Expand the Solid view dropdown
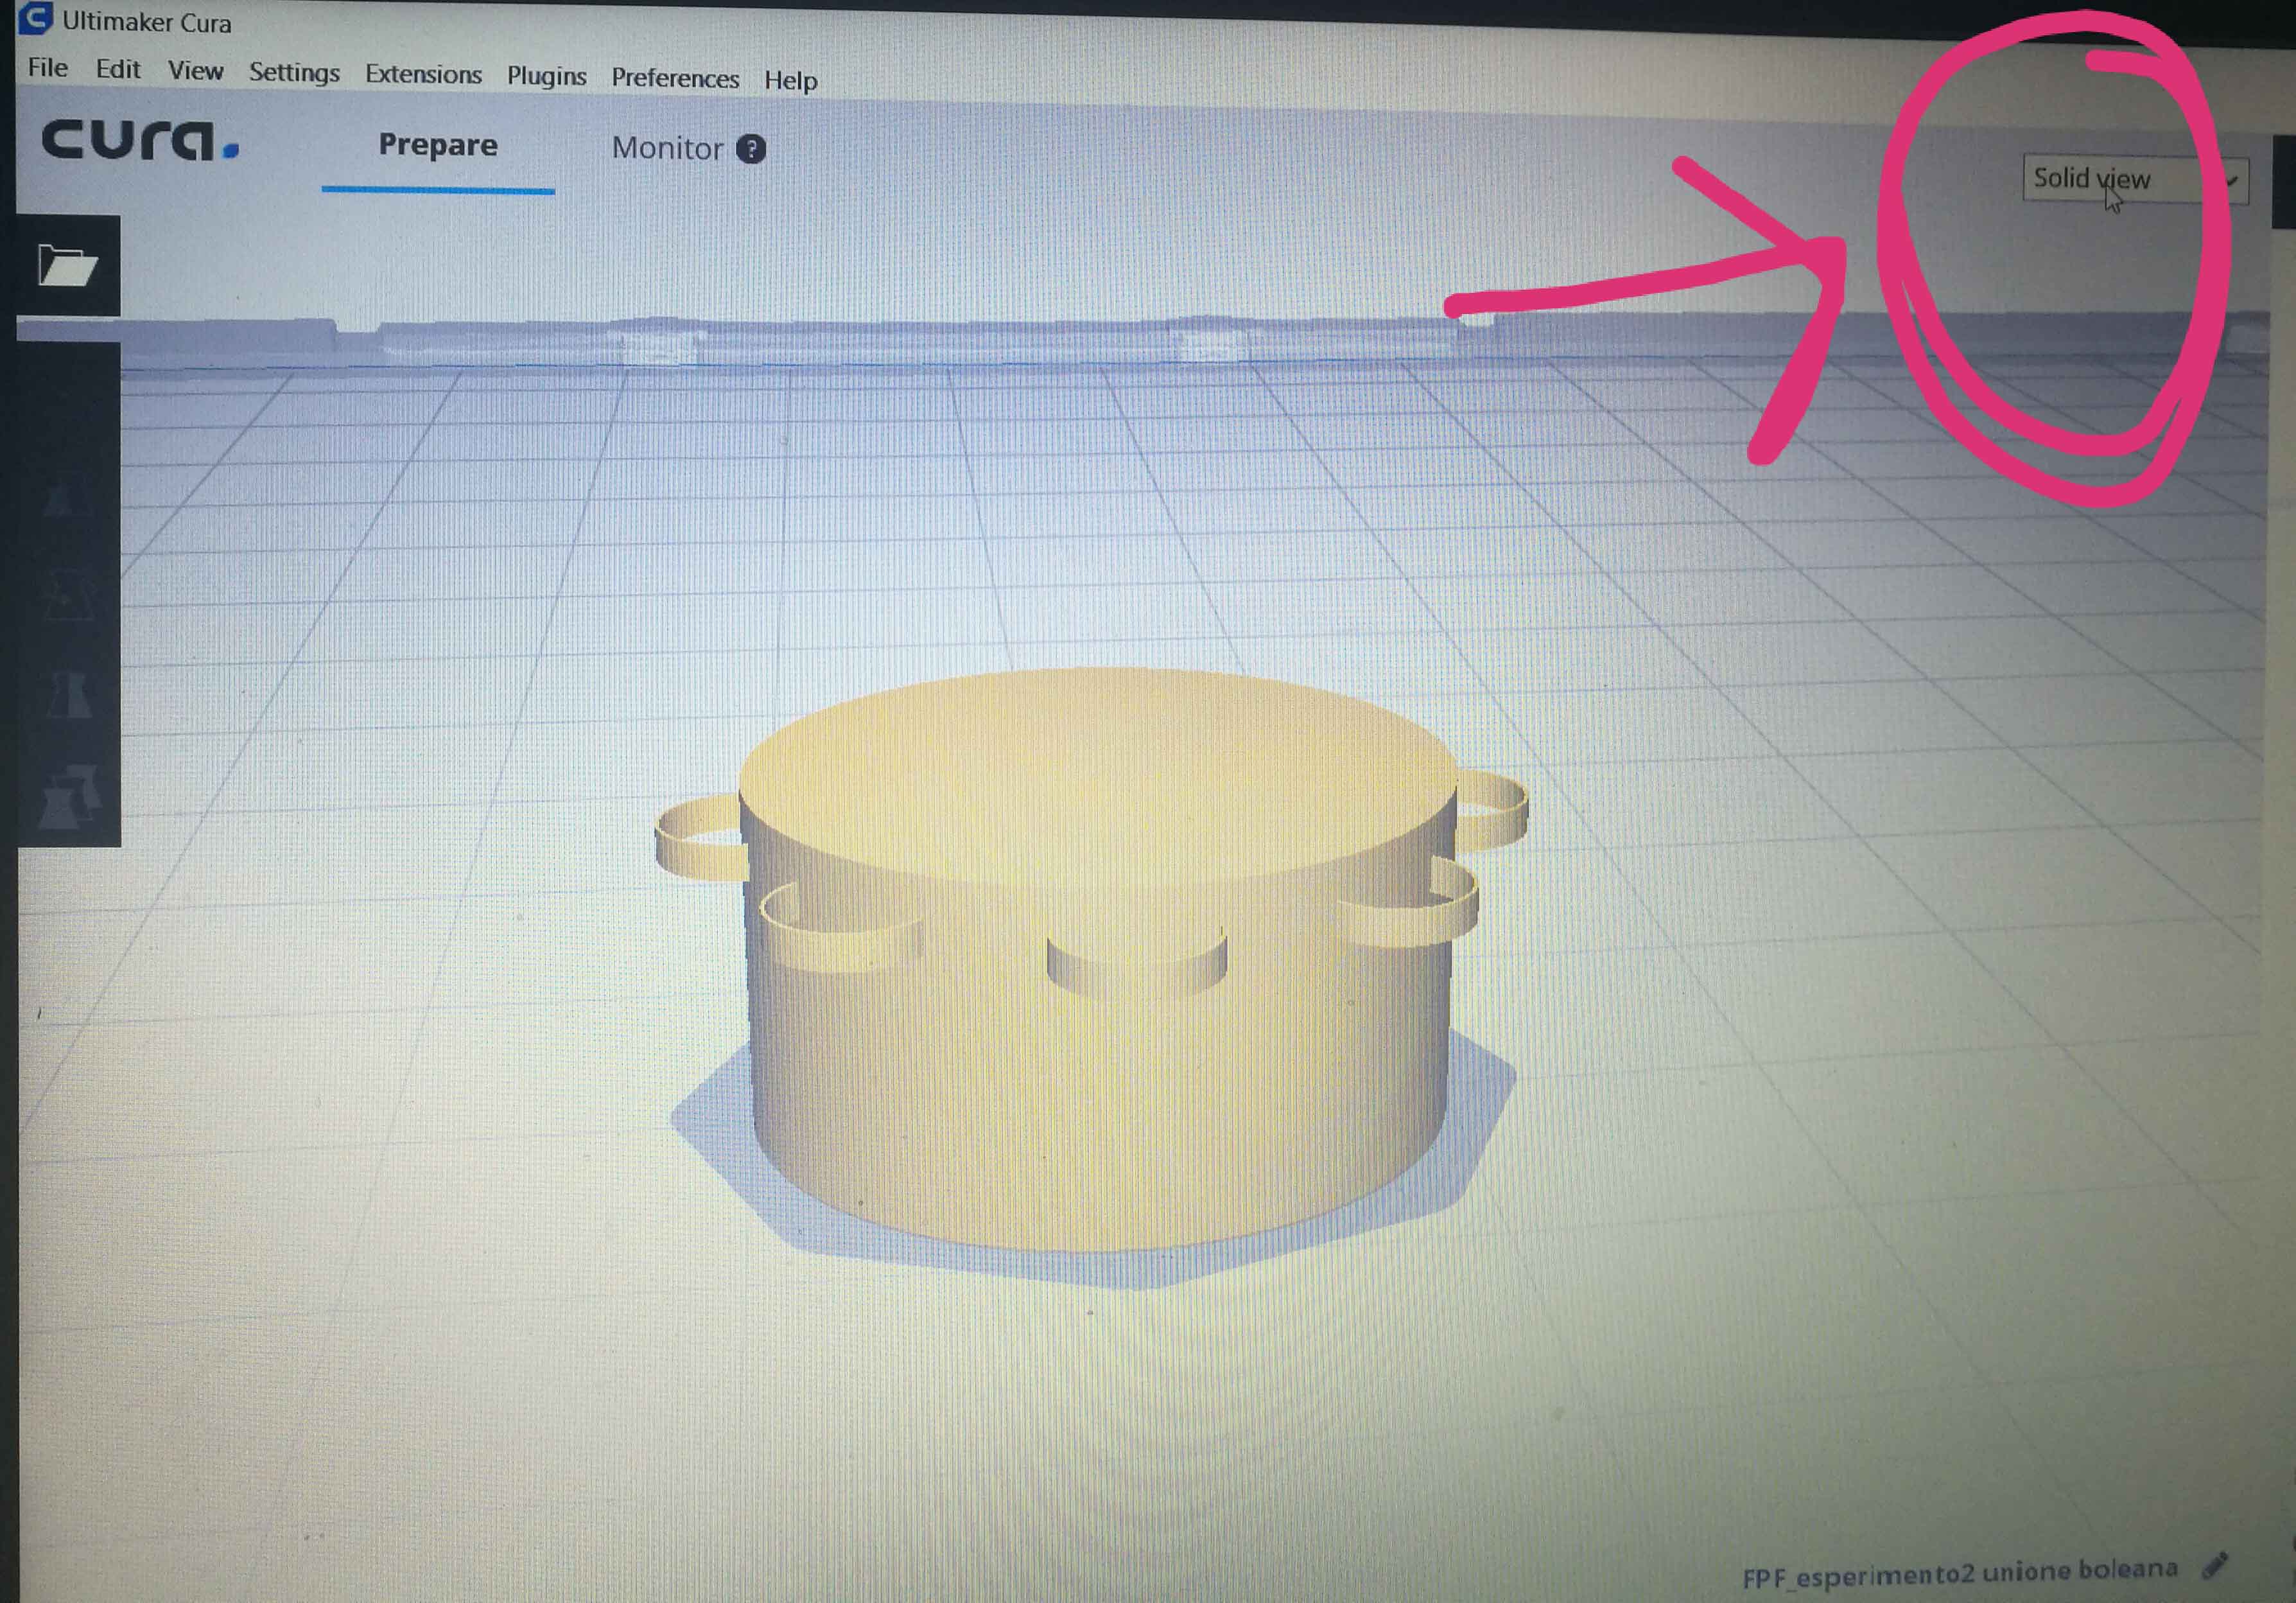Viewport: 2296px width, 1603px height. pos(2135,180)
